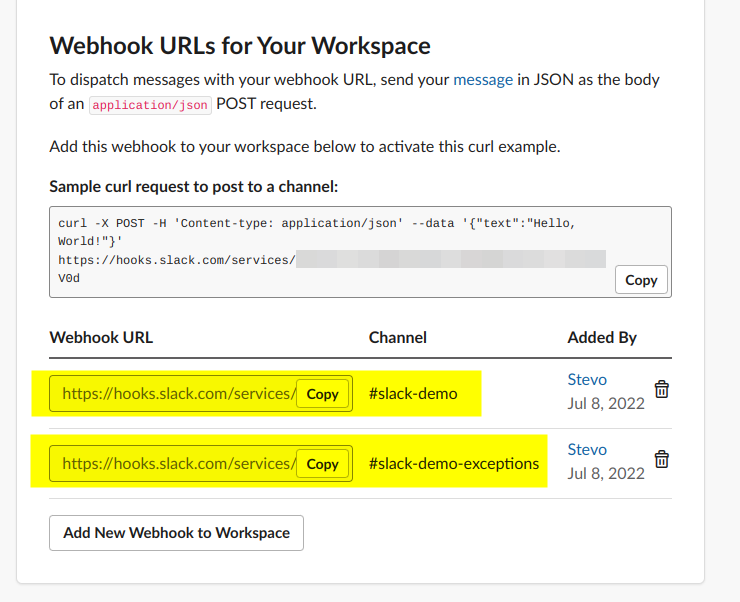Copy the #slack-demo webhook URL
Image resolution: width=740 pixels, height=602 pixels.
pos(322,394)
